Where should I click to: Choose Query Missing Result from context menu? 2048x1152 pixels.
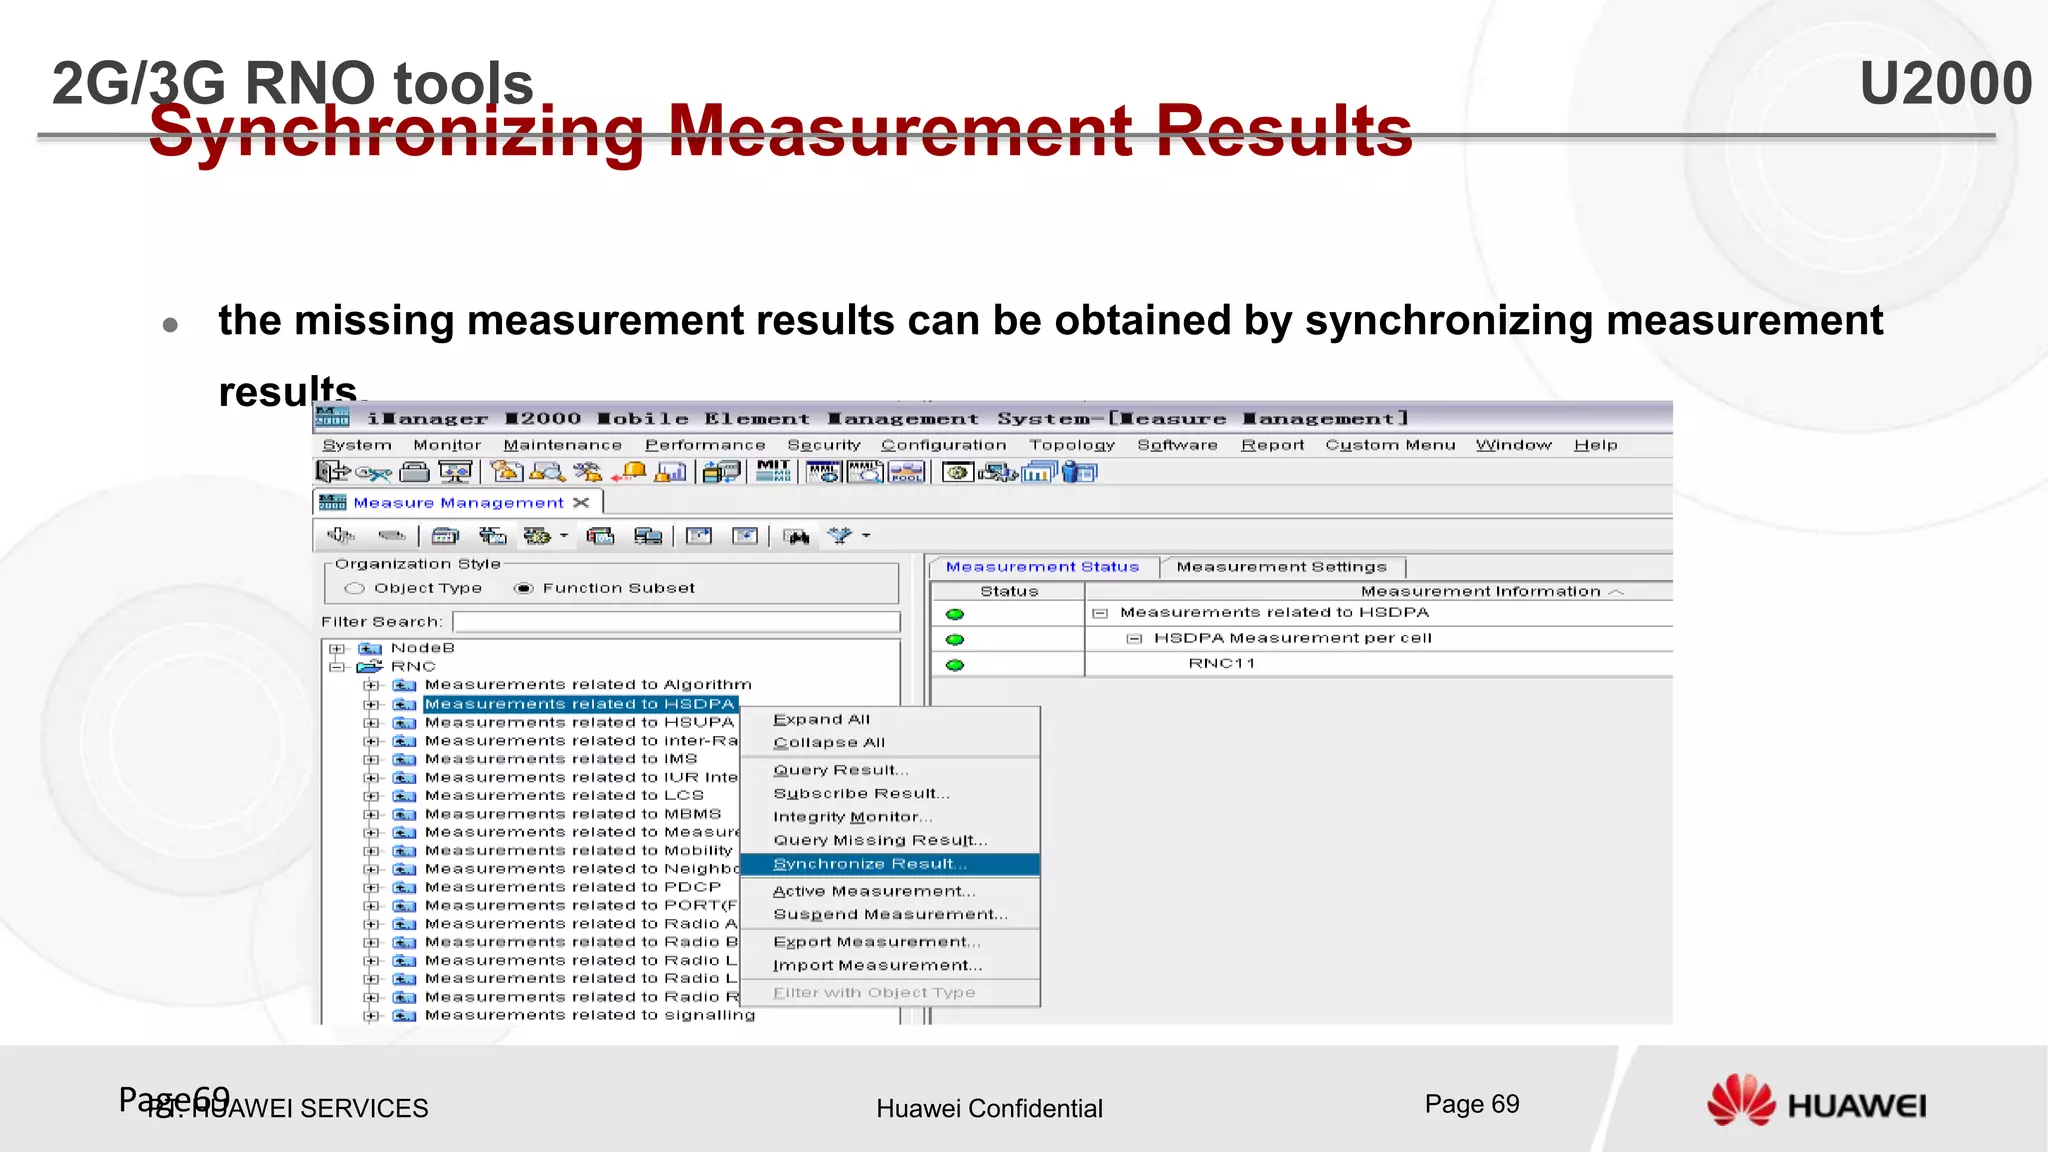(890, 840)
